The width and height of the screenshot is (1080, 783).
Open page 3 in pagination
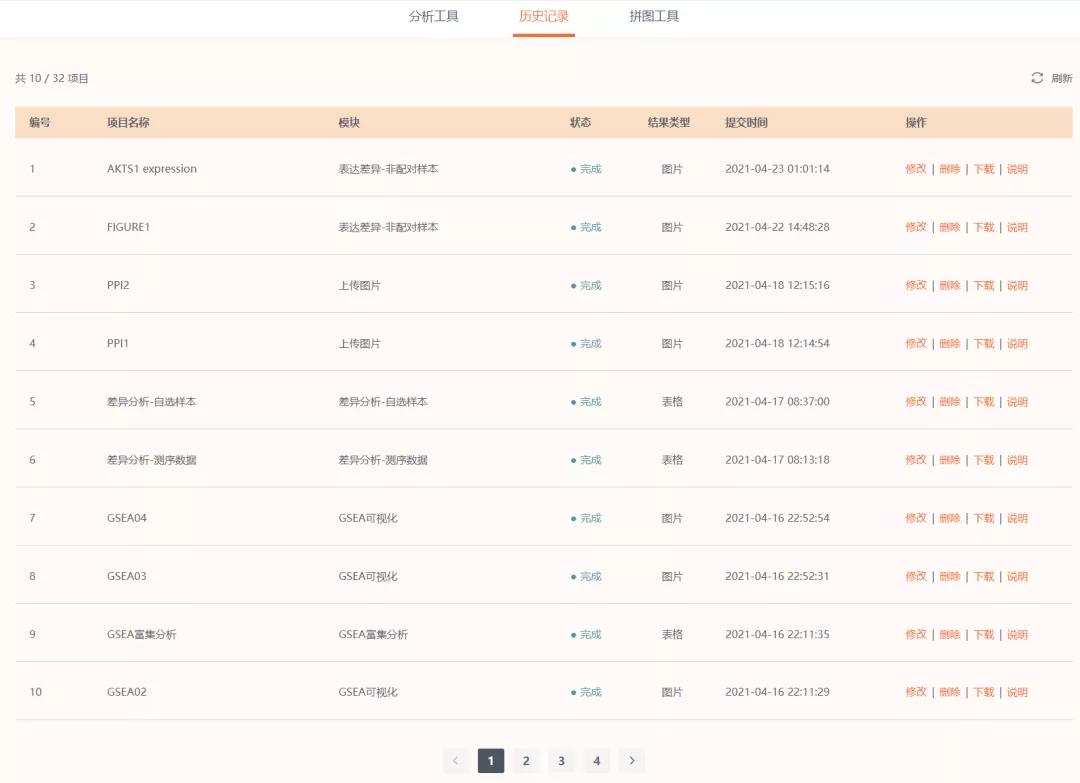click(x=561, y=760)
